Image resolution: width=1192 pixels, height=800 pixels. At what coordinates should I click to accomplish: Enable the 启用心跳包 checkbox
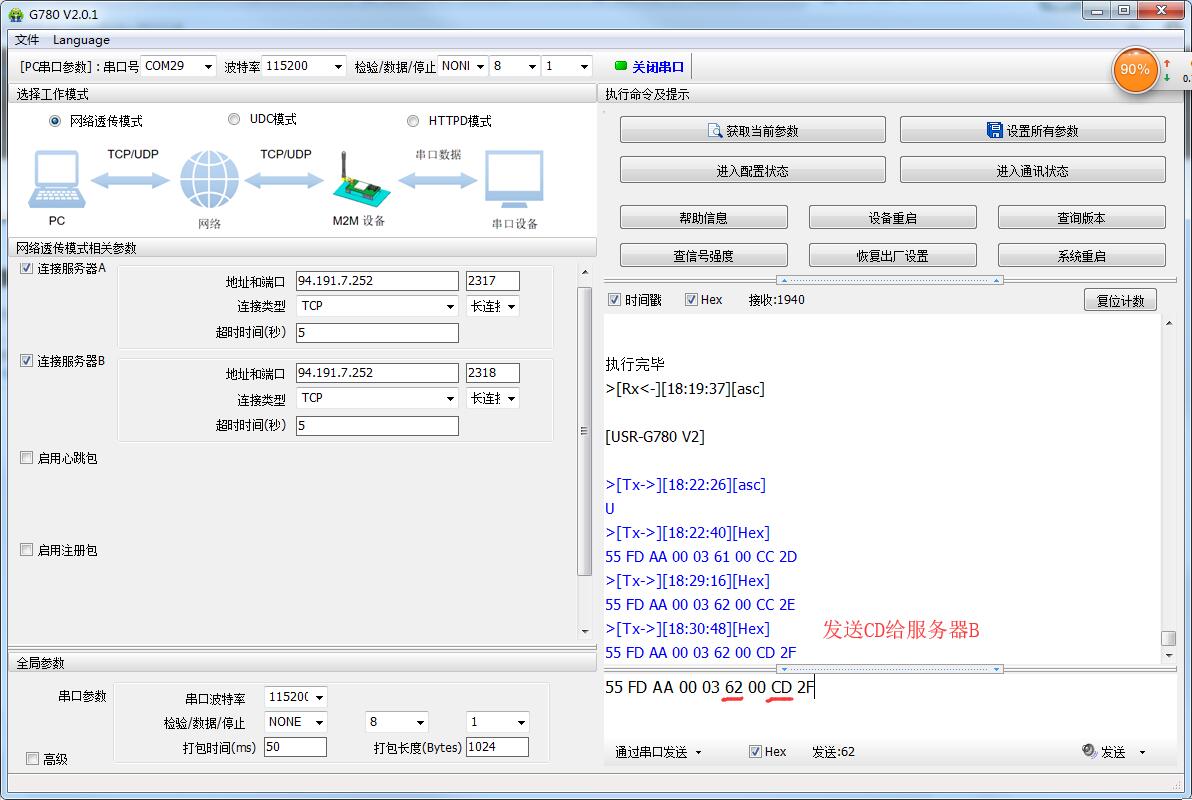27,458
